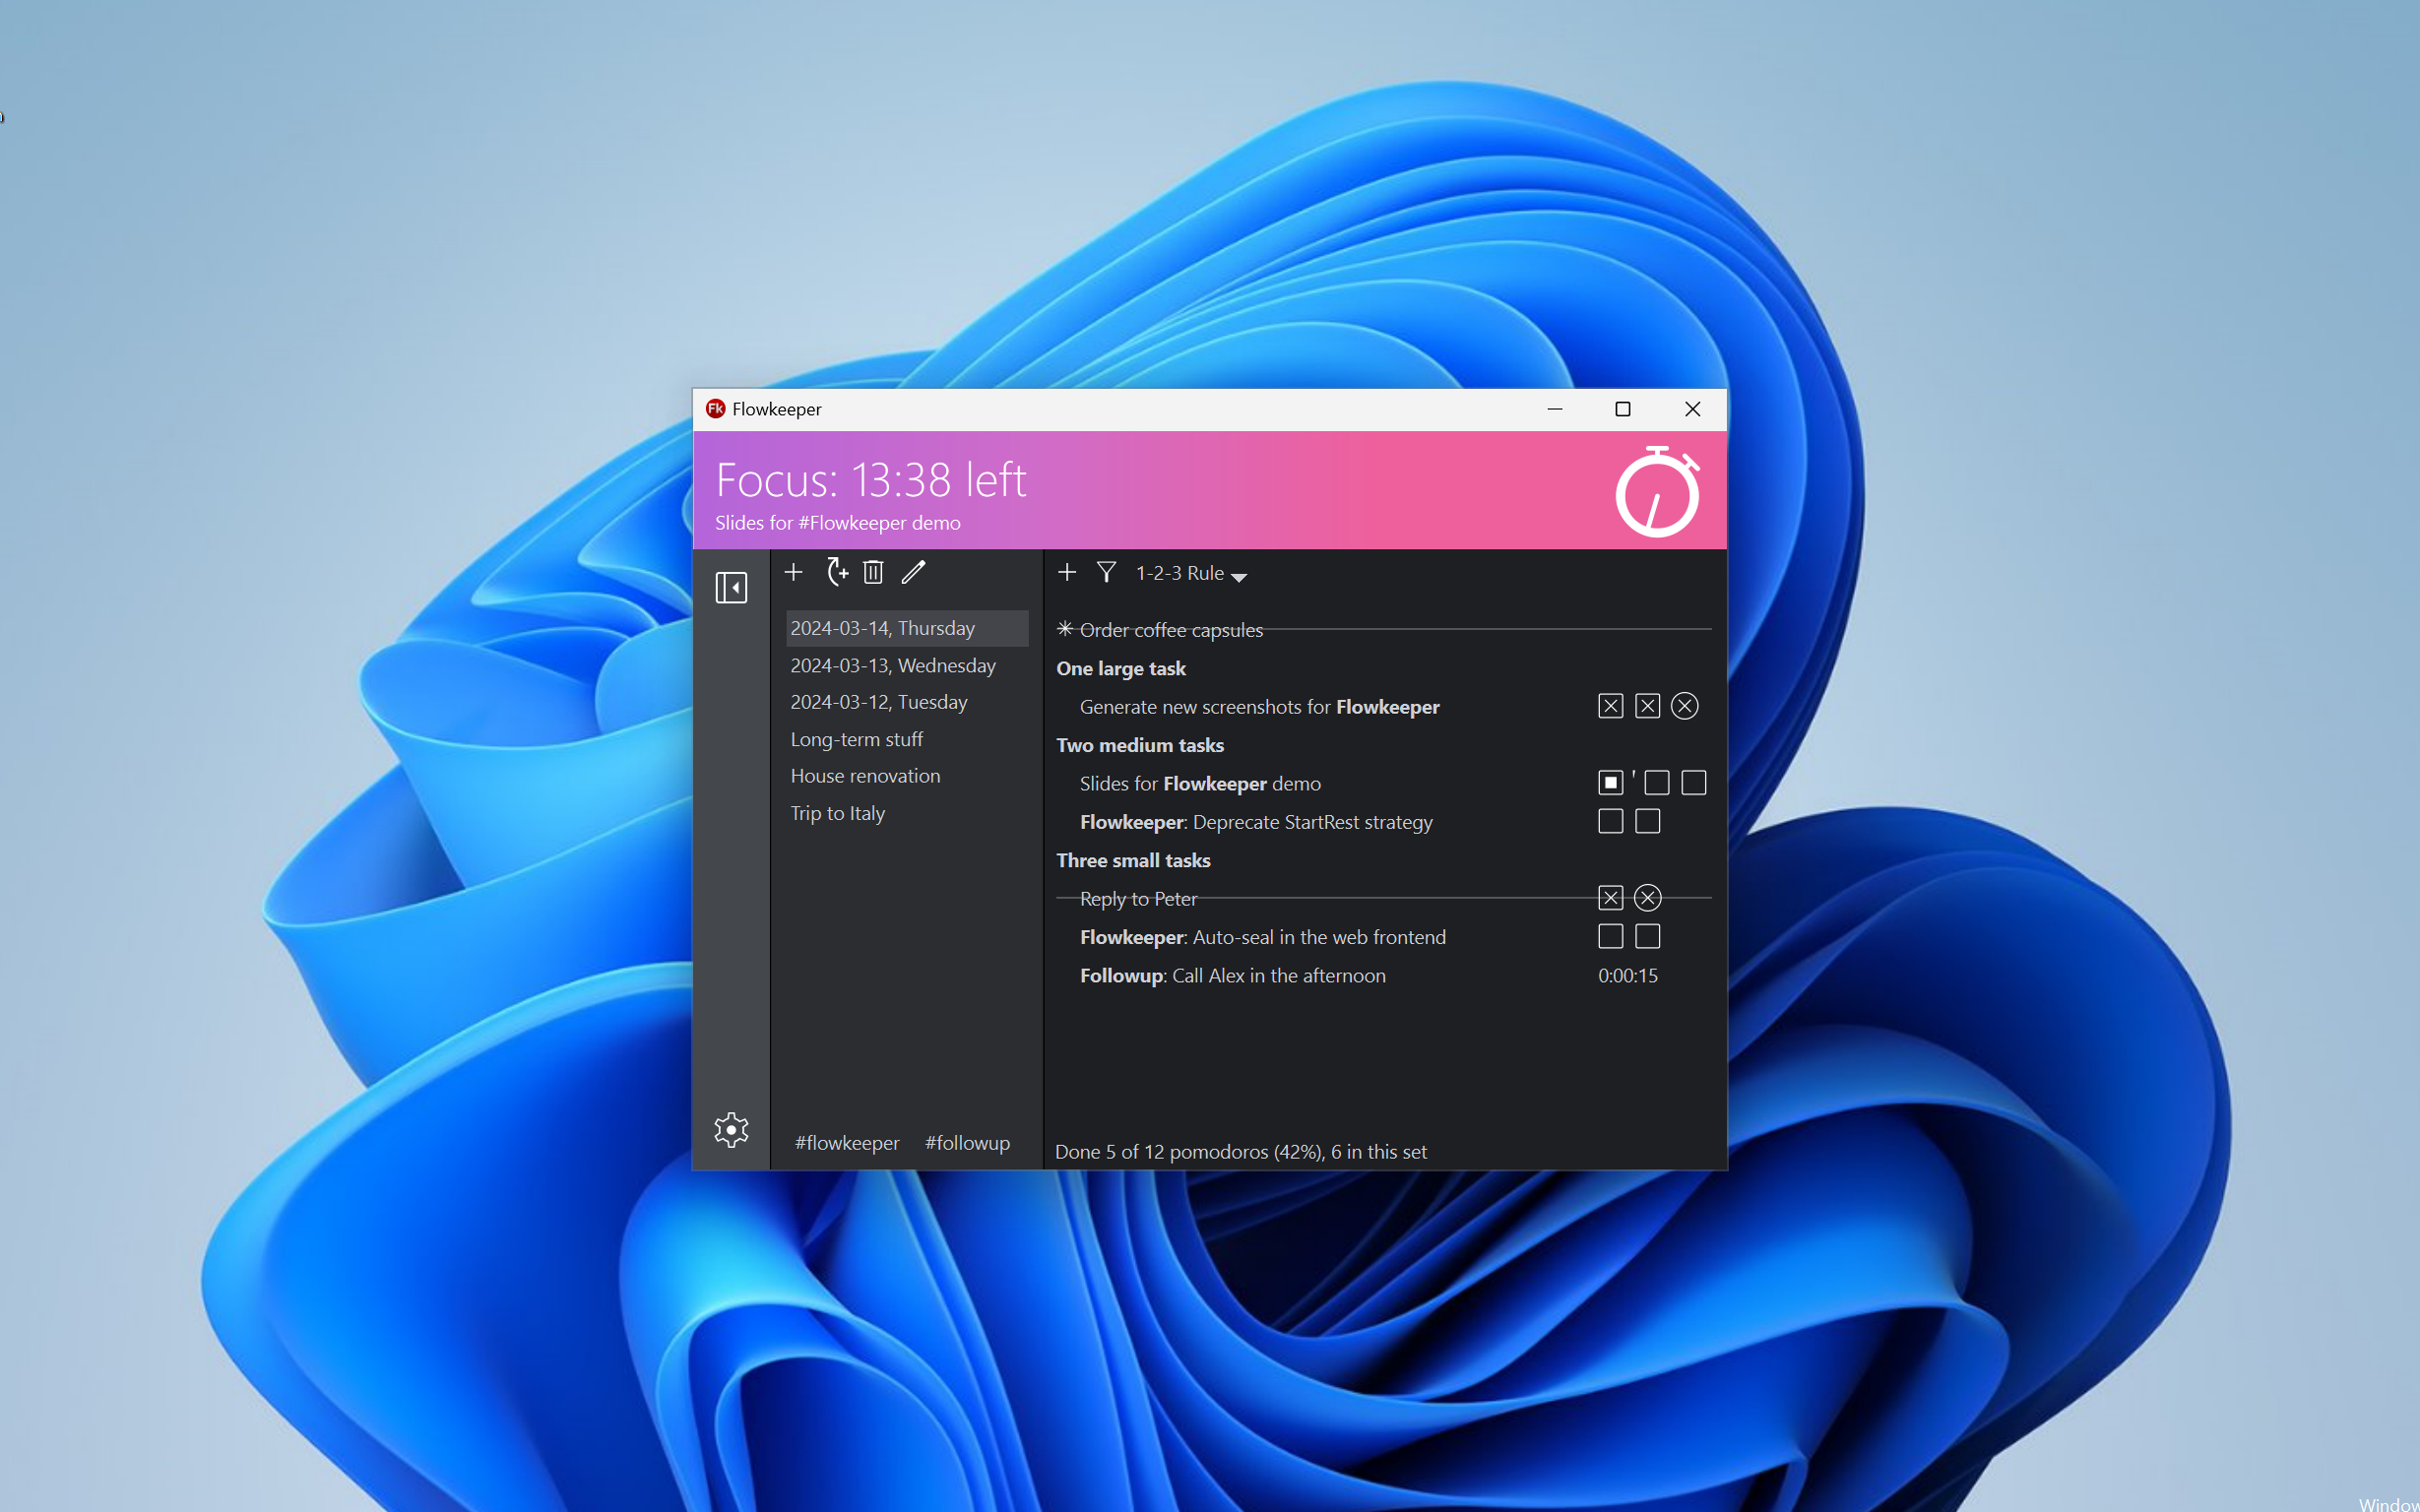Rename the selected backlog with pencil
Screen dimensions: 2420x1512
(913, 572)
